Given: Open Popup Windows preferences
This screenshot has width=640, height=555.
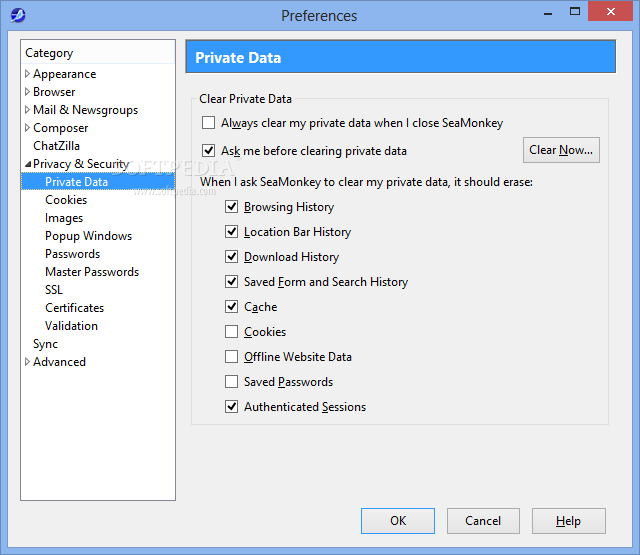Looking at the screenshot, I should coord(89,236).
